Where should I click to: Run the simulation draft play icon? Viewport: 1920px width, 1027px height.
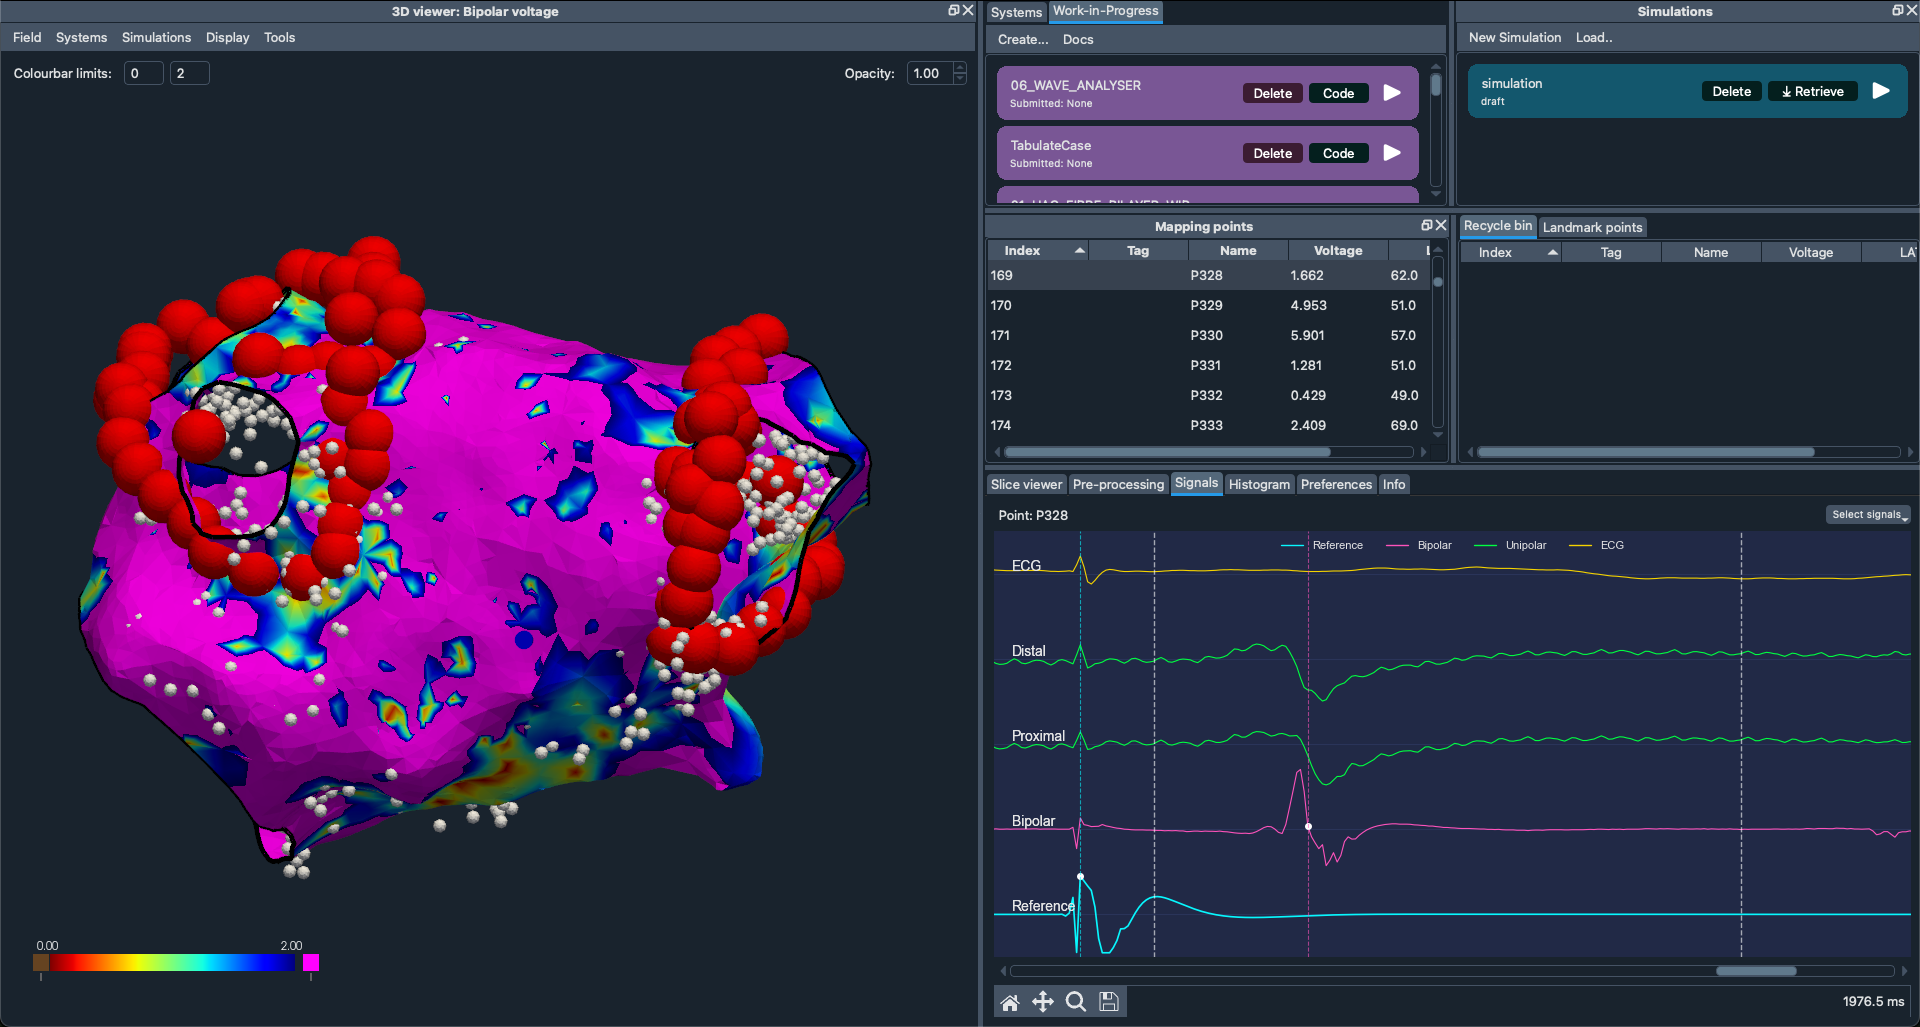coord(1881,91)
